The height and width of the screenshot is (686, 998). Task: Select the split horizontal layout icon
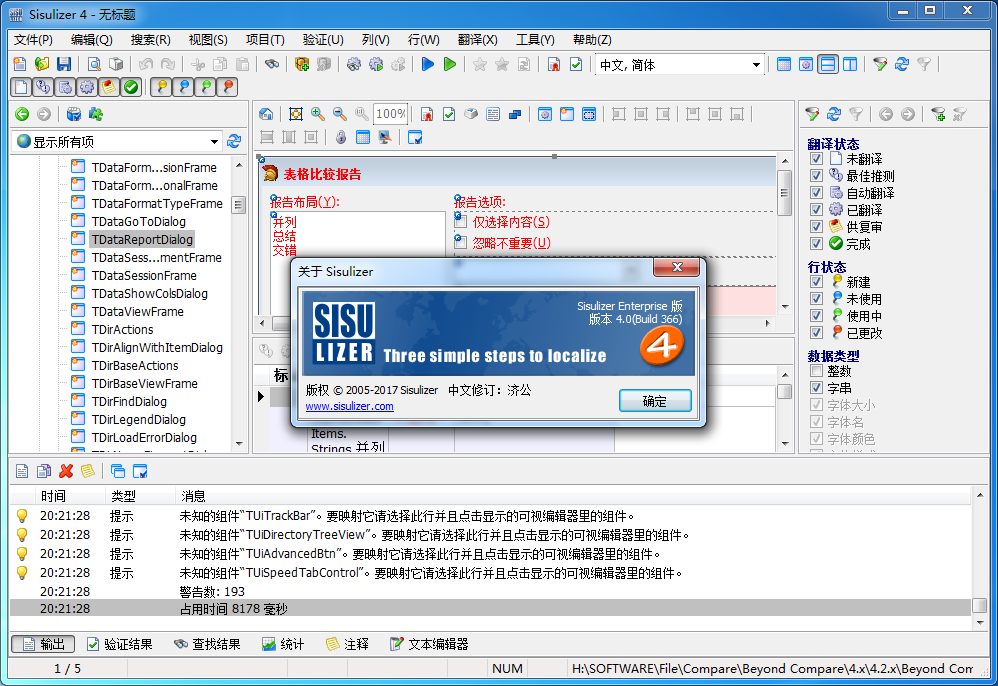coord(827,64)
